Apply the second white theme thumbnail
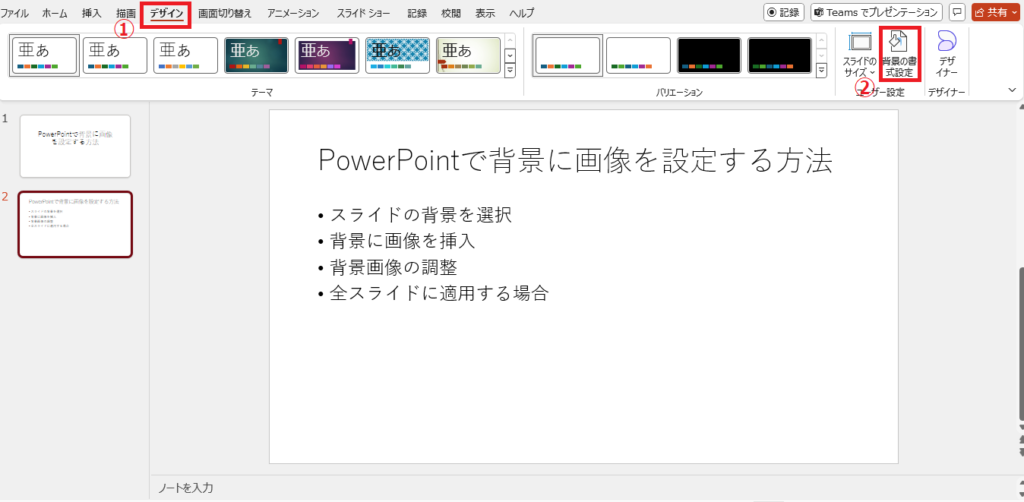The height and width of the screenshot is (502, 1024). coord(115,55)
